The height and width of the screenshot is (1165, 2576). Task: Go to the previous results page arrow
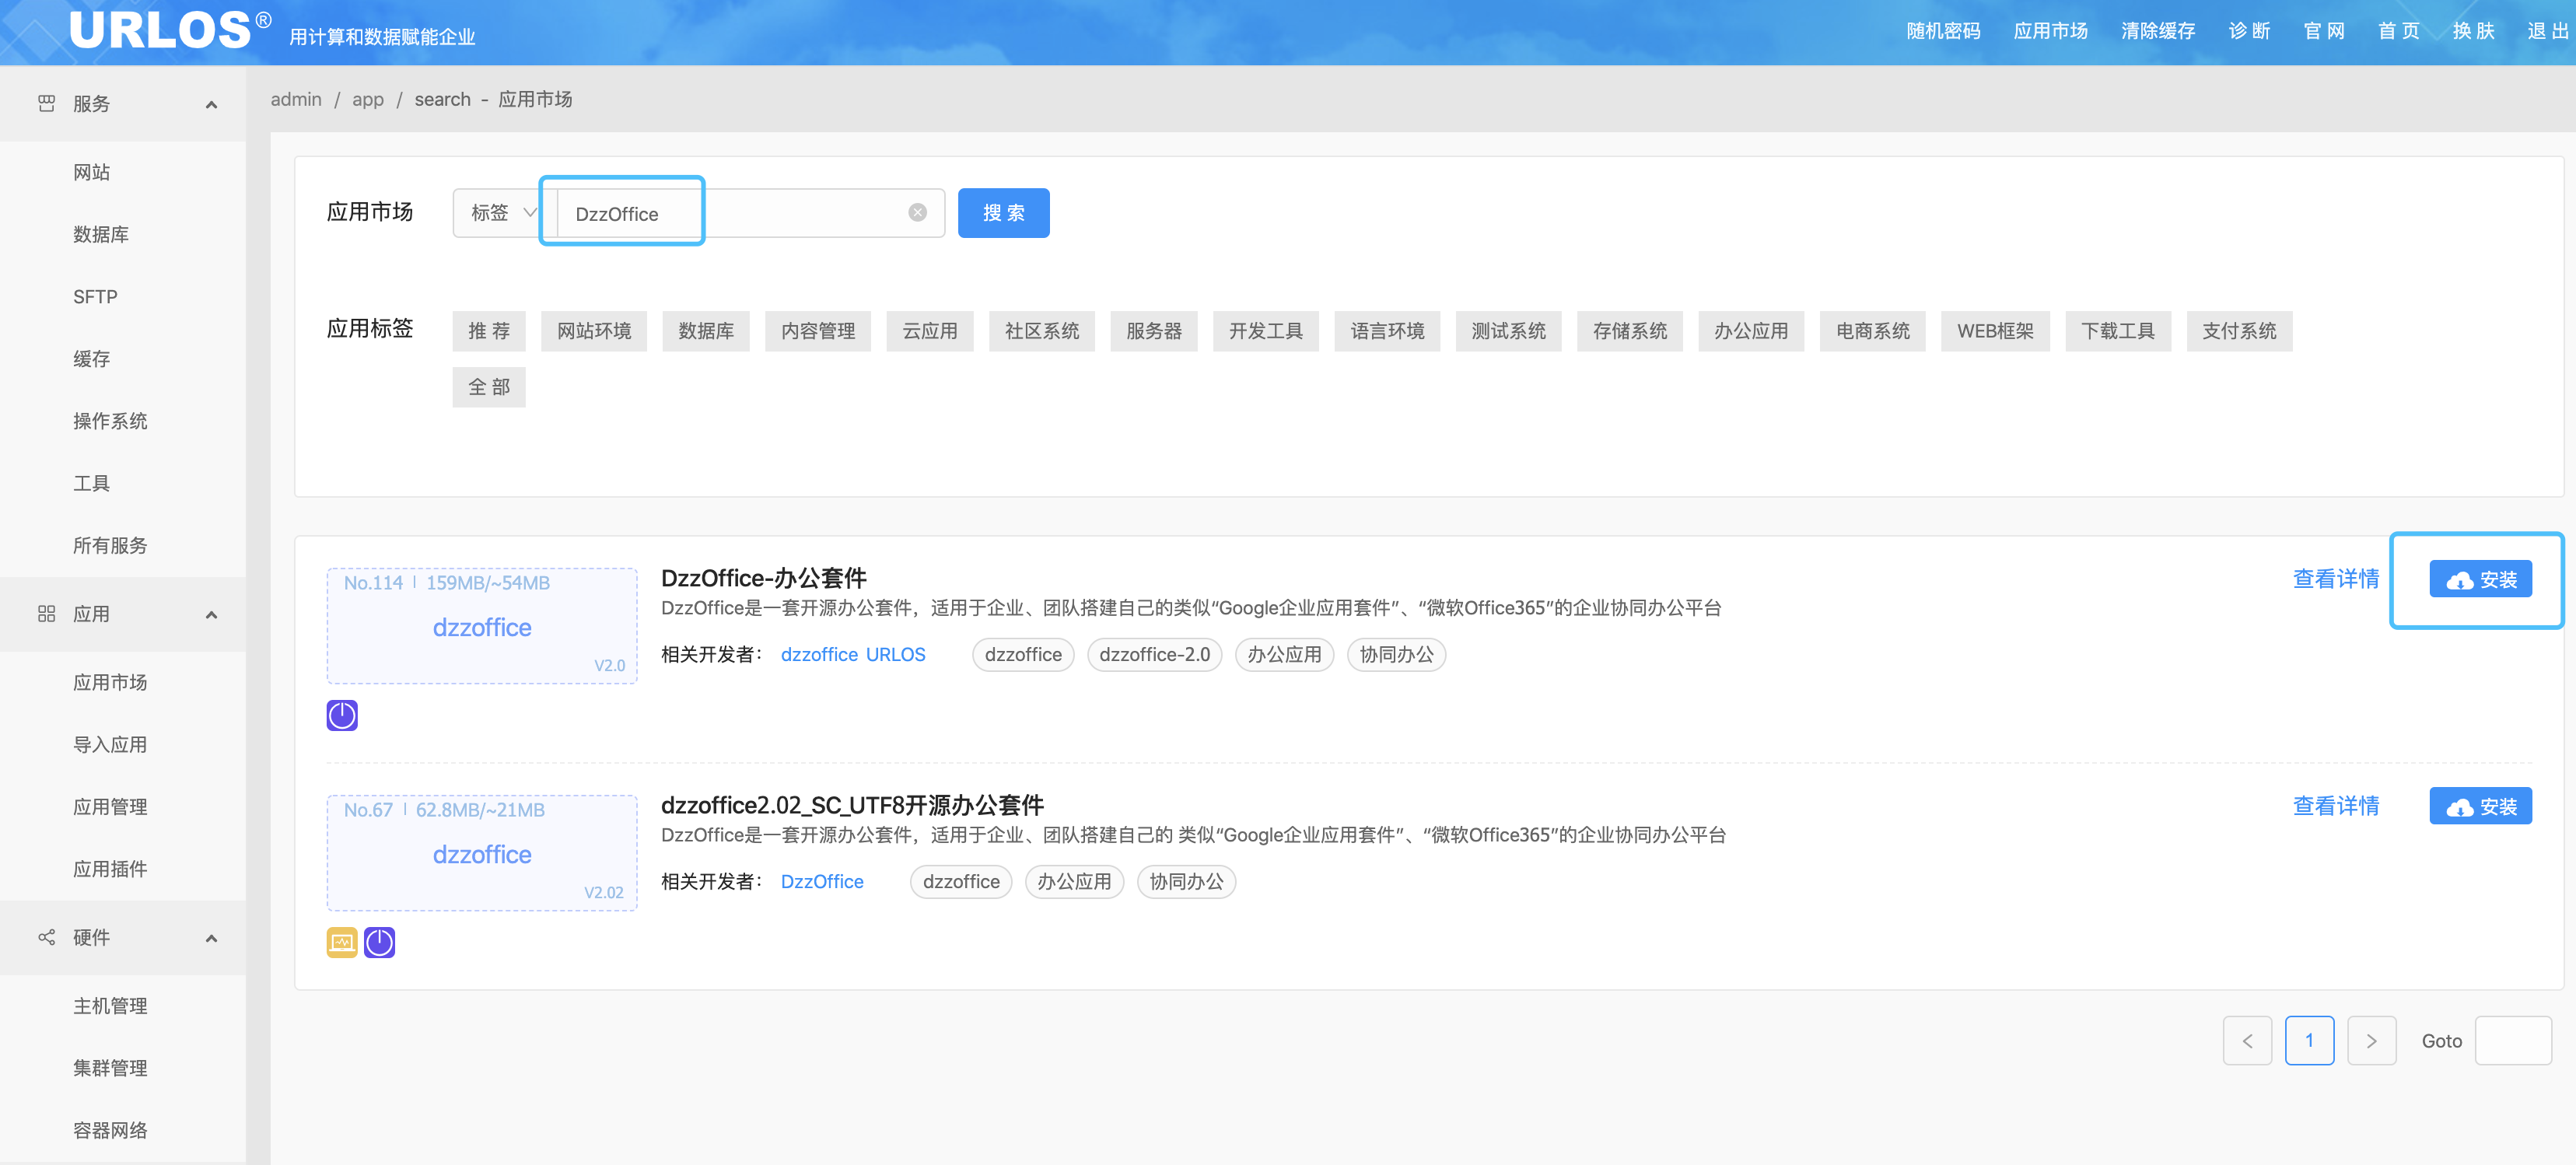point(2247,1040)
